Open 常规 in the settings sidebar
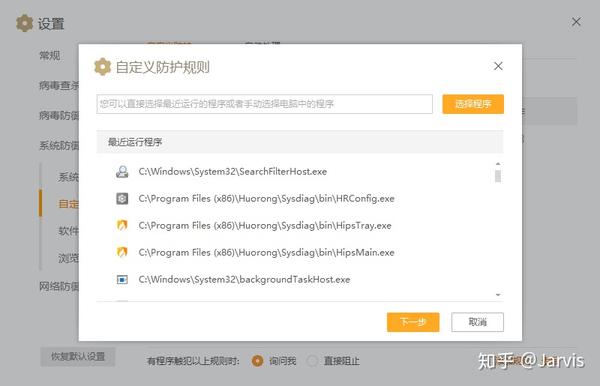Image resolution: width=600 pixels, height=386 pixels. click(x=50, y=55)
